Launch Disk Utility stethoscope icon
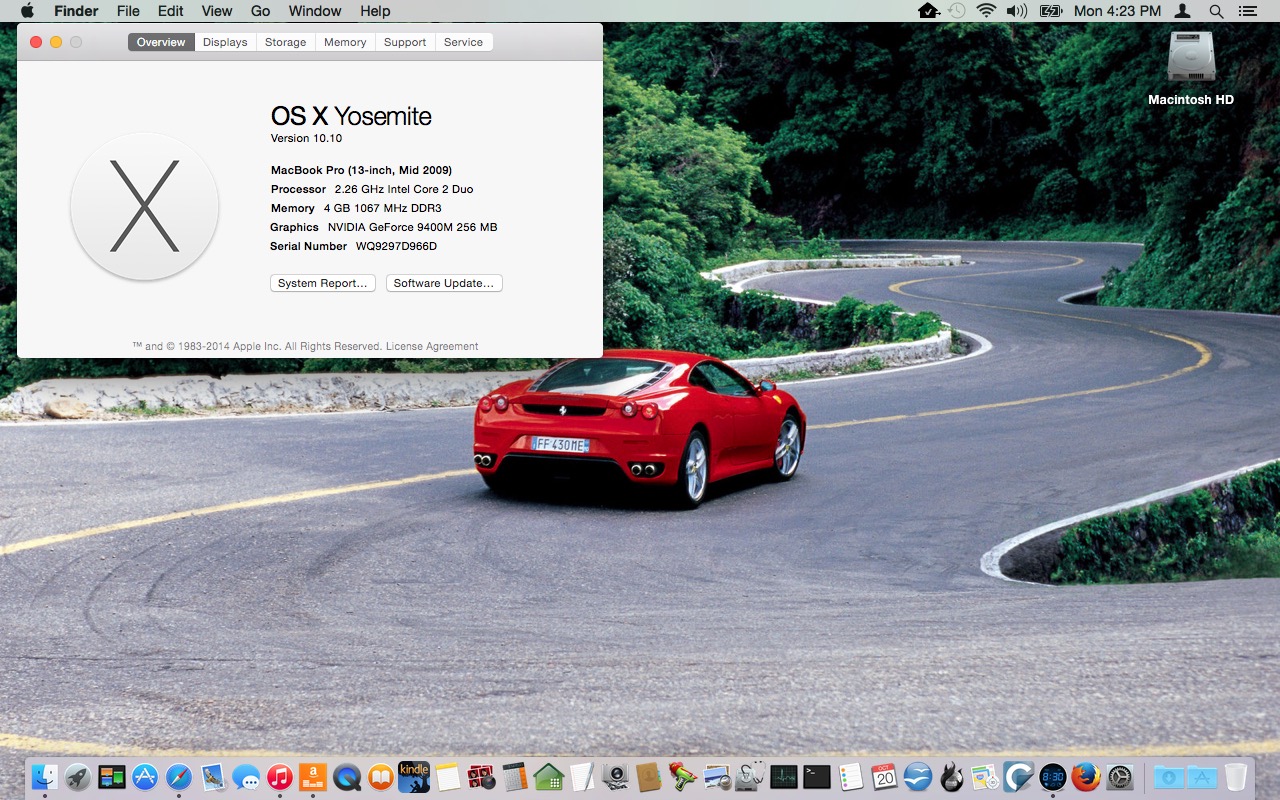 point(750,777)
